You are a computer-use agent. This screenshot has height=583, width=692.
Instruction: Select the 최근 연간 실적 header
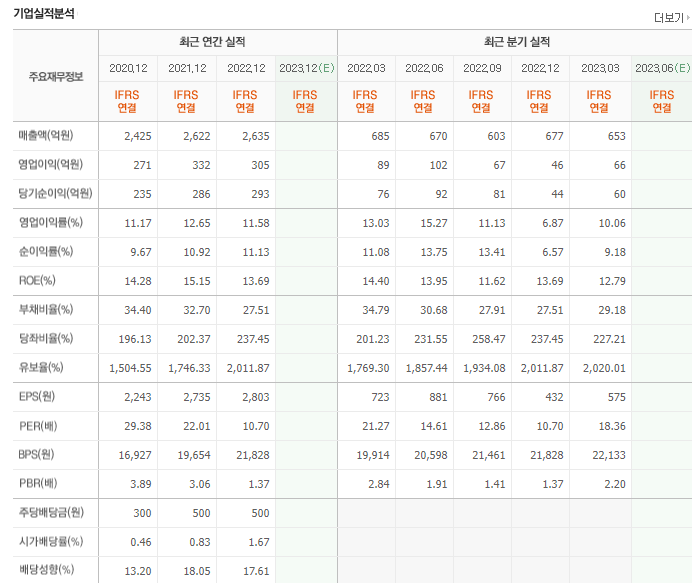[x=212, y=42]
